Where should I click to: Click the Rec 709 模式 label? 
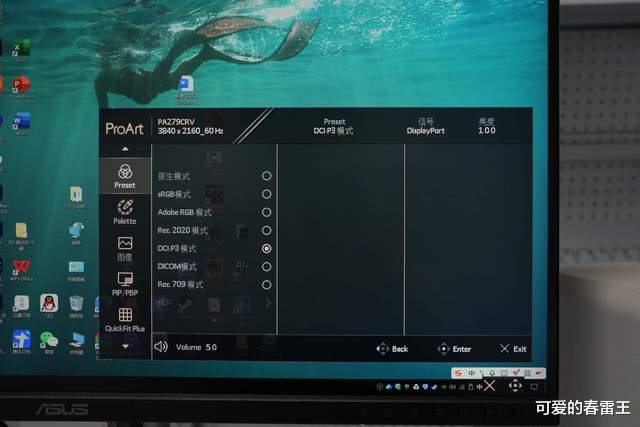pos(180,285)
